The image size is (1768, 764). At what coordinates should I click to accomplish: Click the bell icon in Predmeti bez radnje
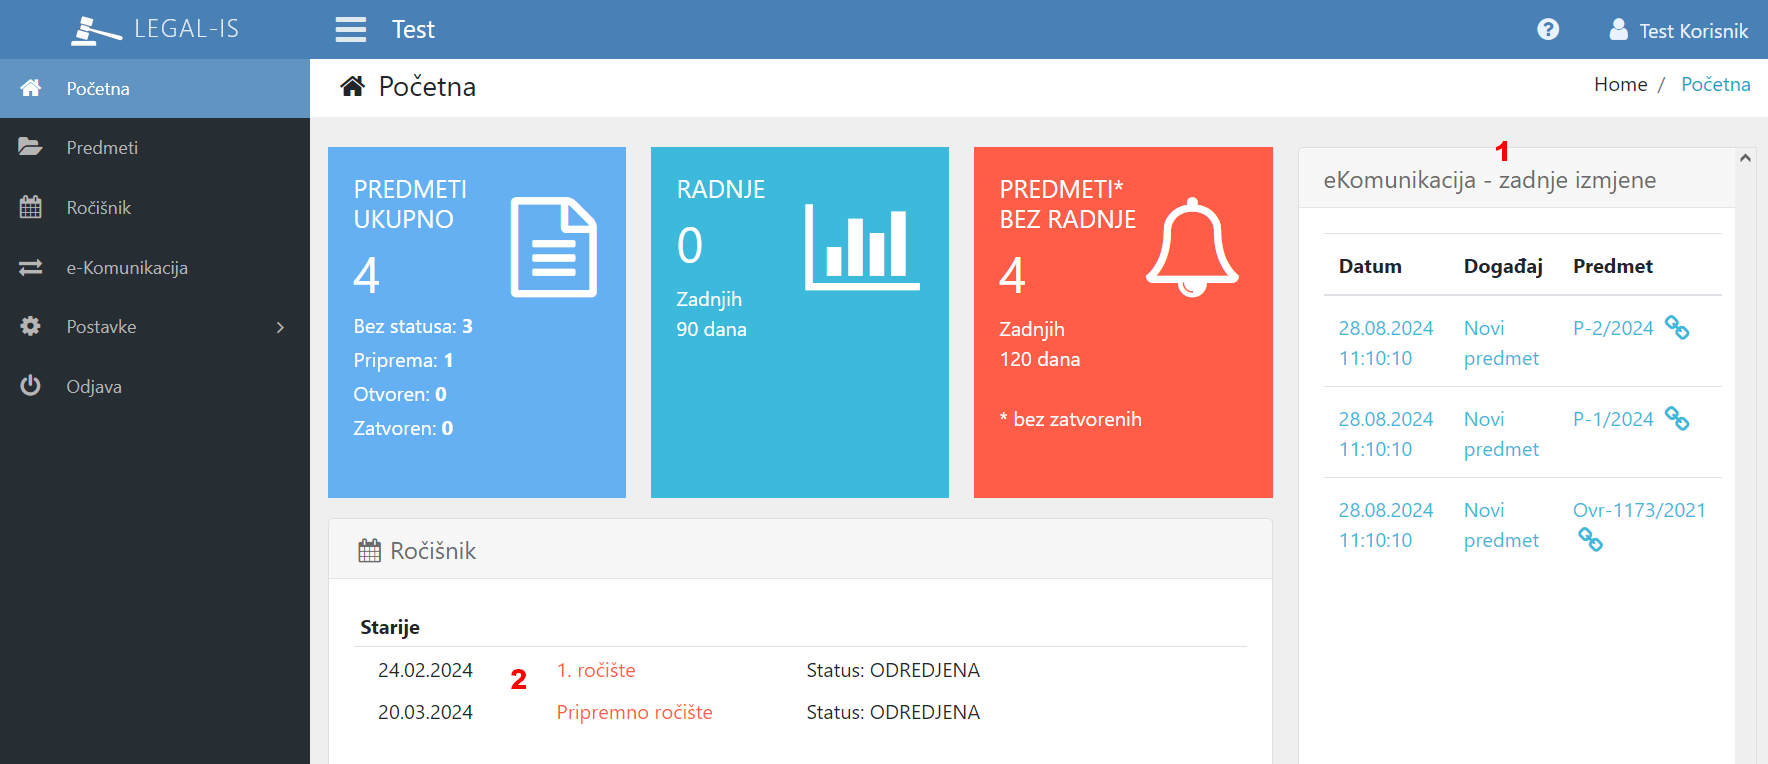pos(1192,247)
